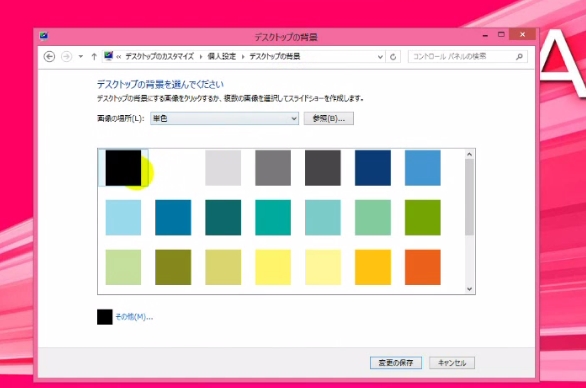Minimize the デスクトップの背景 window
Viewport: 586px width, 388px height.
pyautogui.click(x=485, y=35)
